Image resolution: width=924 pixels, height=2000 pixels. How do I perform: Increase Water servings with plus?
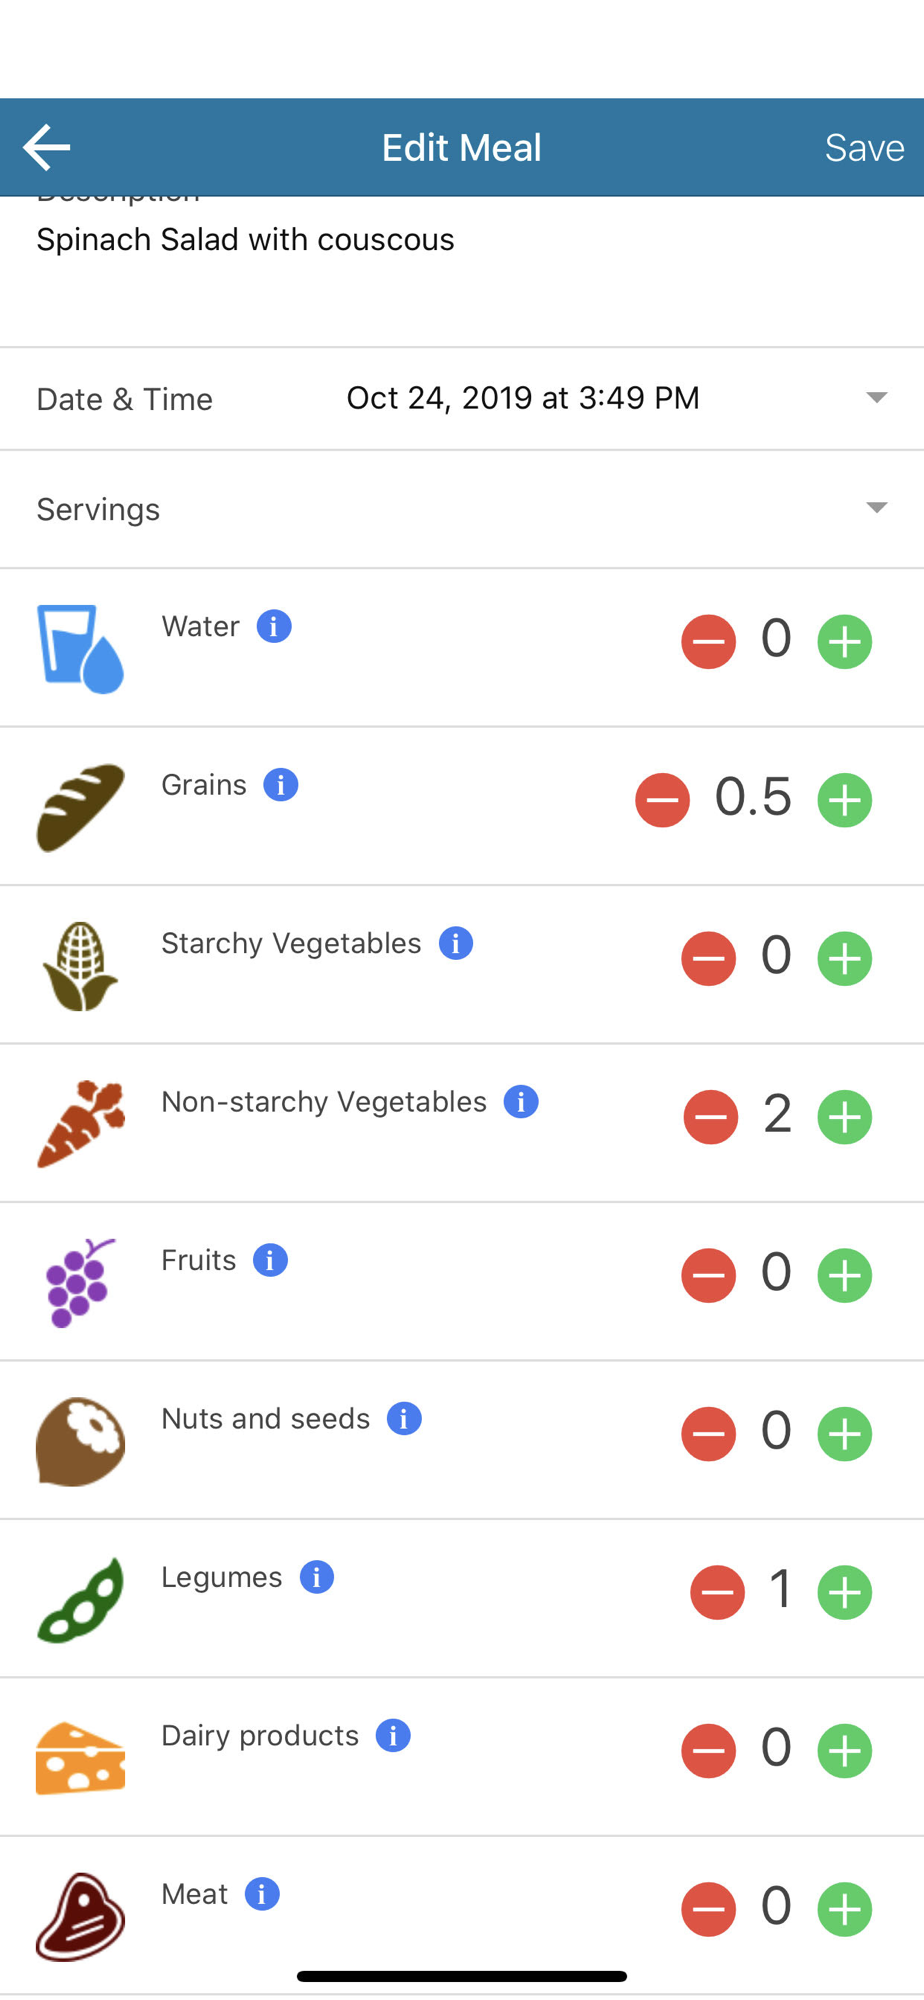(x=845, y=641)
